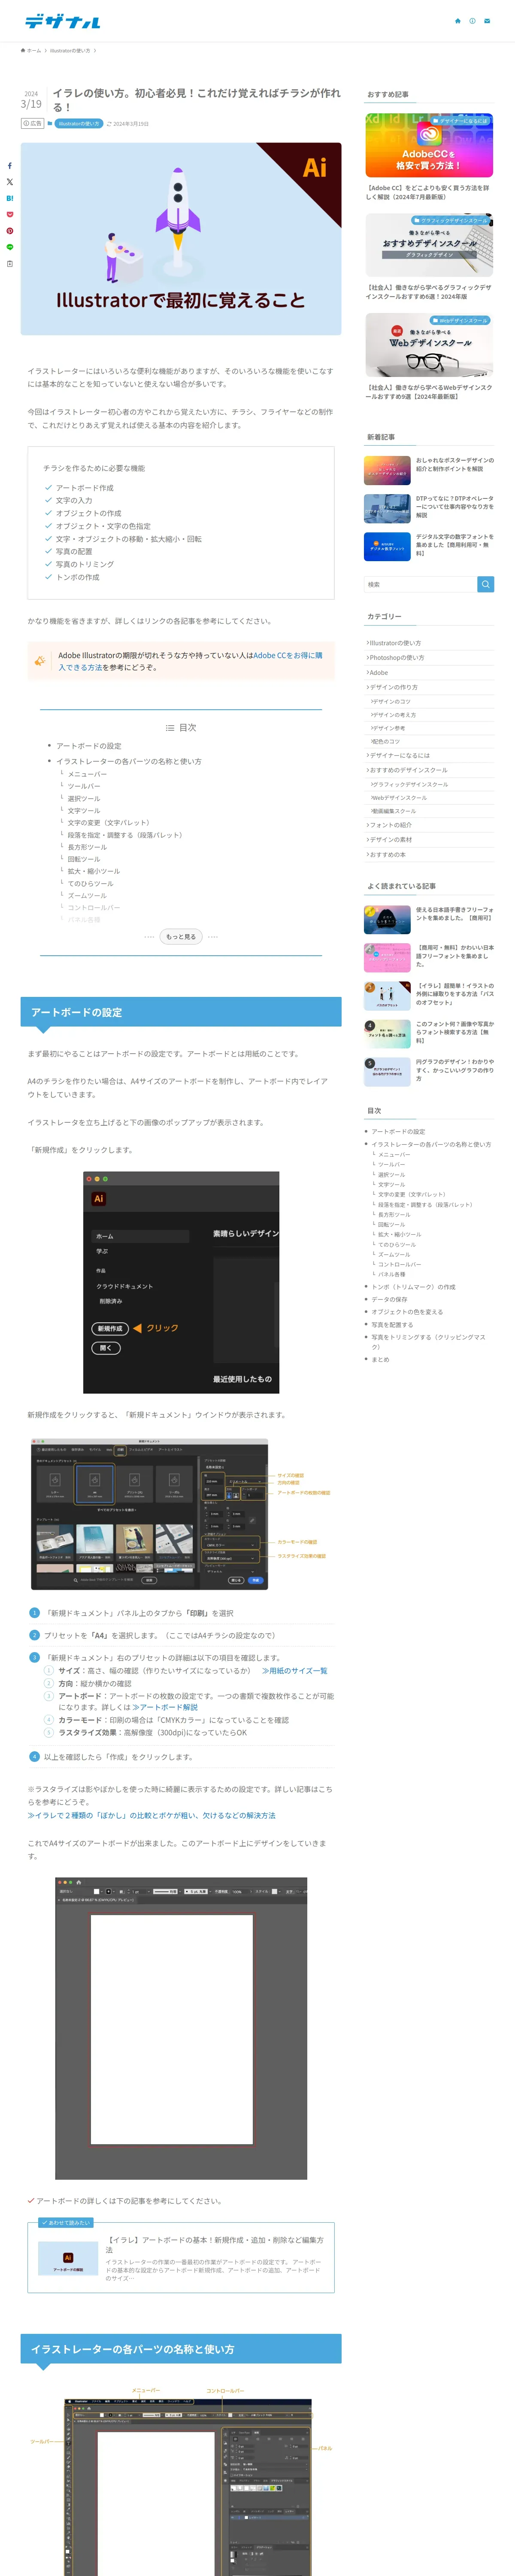
Task: Click the デザナル site logo
Action: (x=63, y=21)
